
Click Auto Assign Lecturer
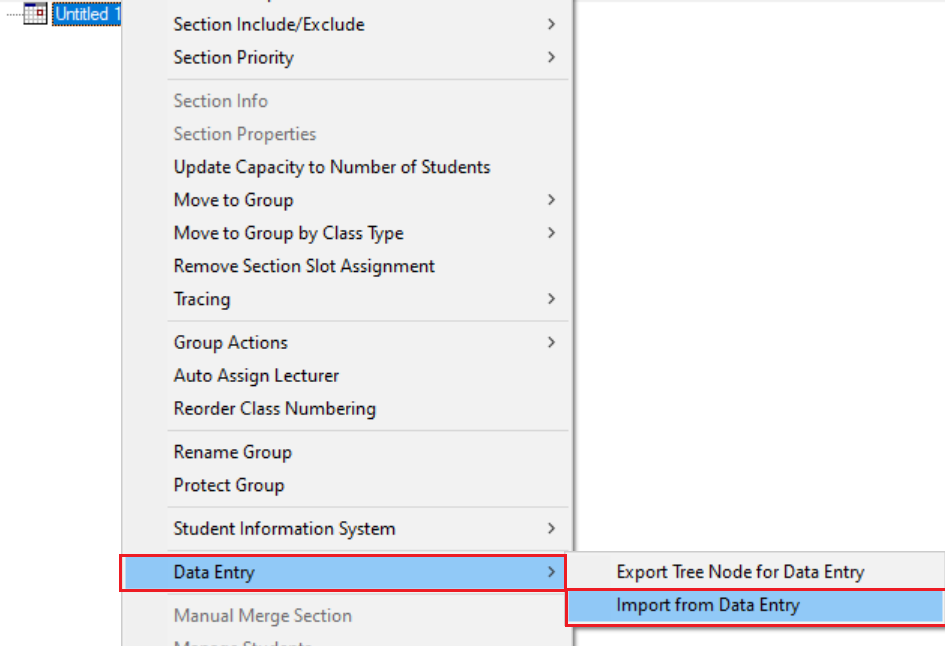pos(256,376)
